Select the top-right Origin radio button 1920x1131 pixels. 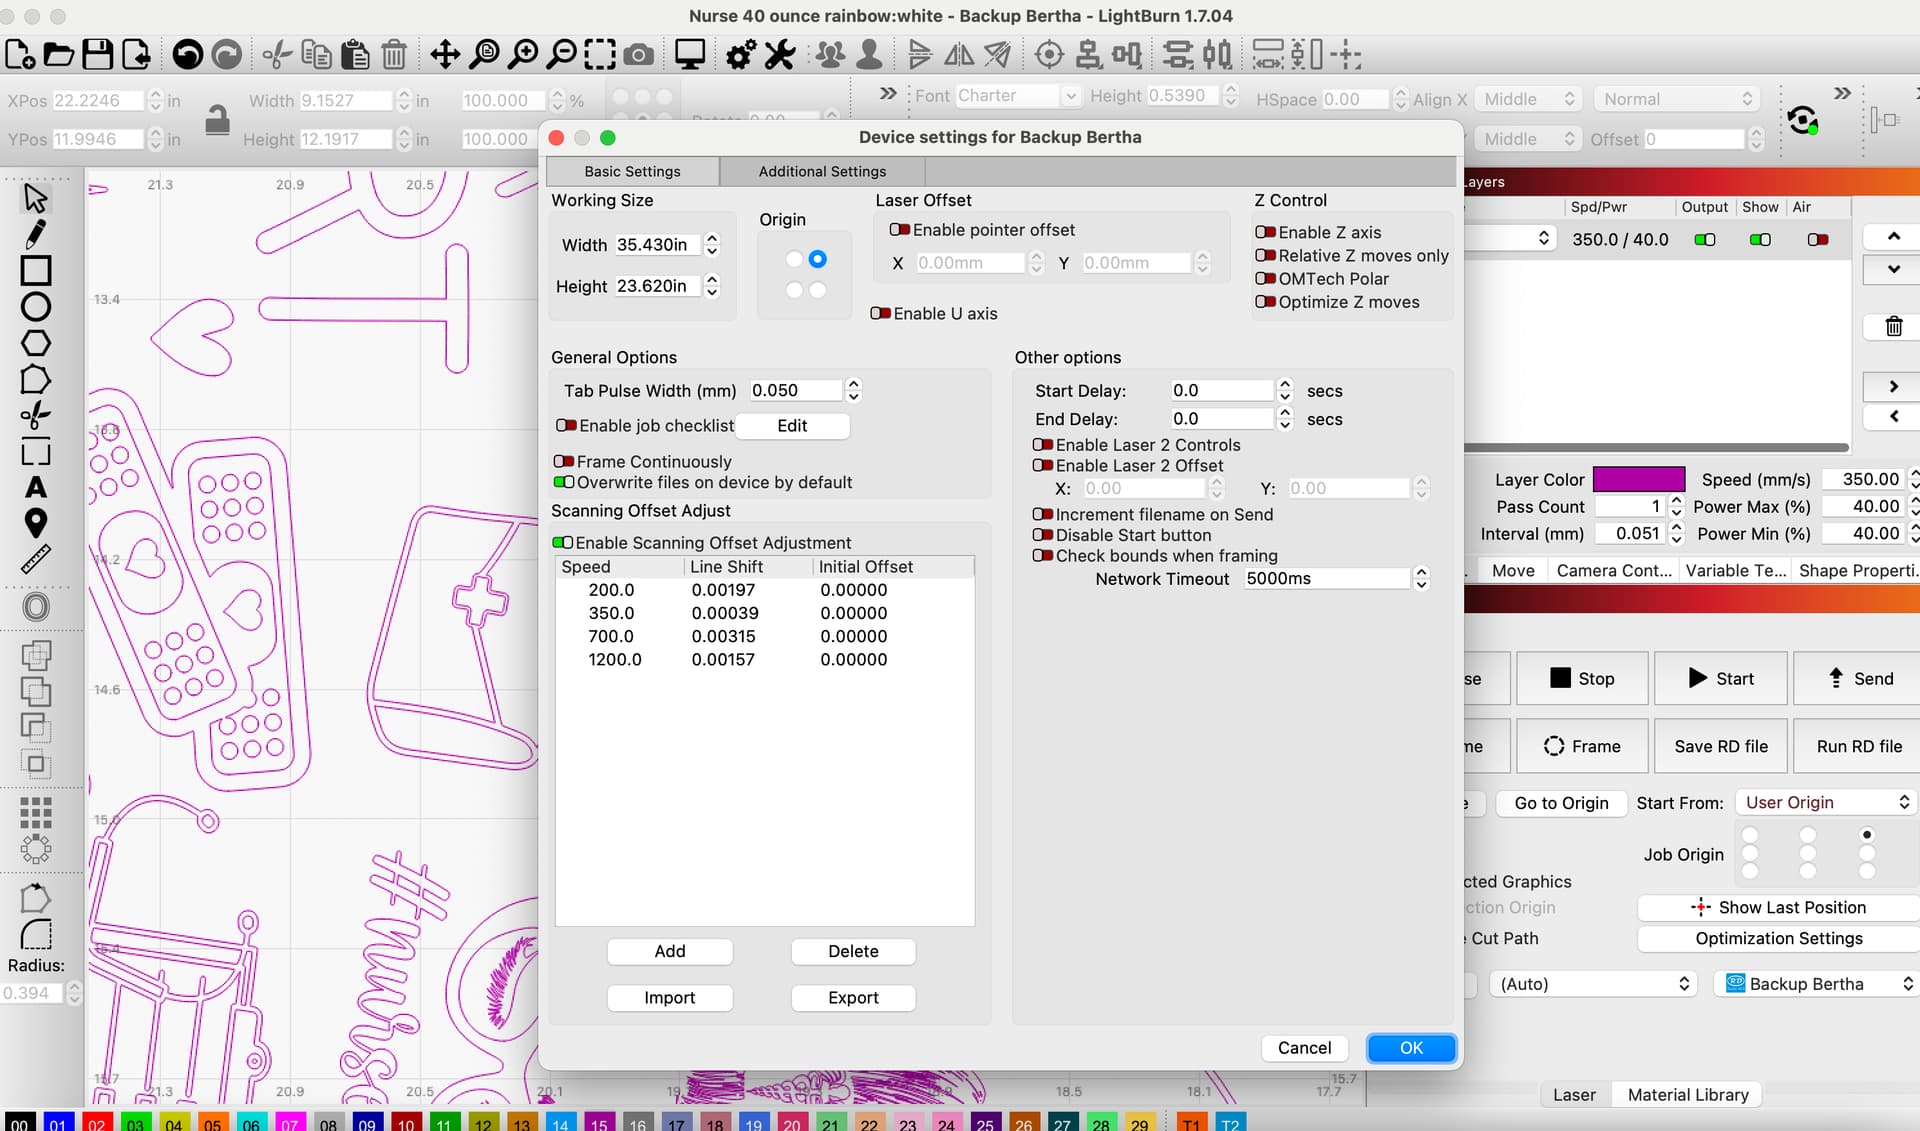coord(818,259)
